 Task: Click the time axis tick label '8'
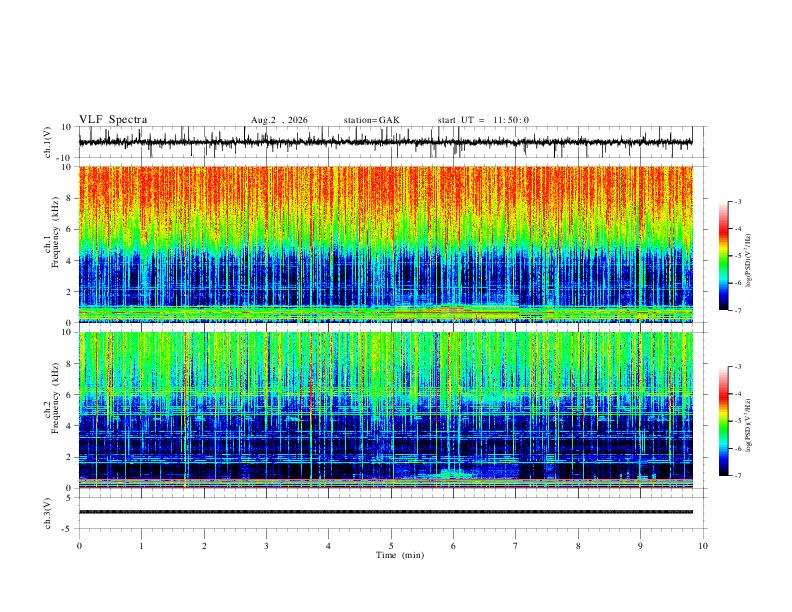pyautogui.click(x=578, y=546)
